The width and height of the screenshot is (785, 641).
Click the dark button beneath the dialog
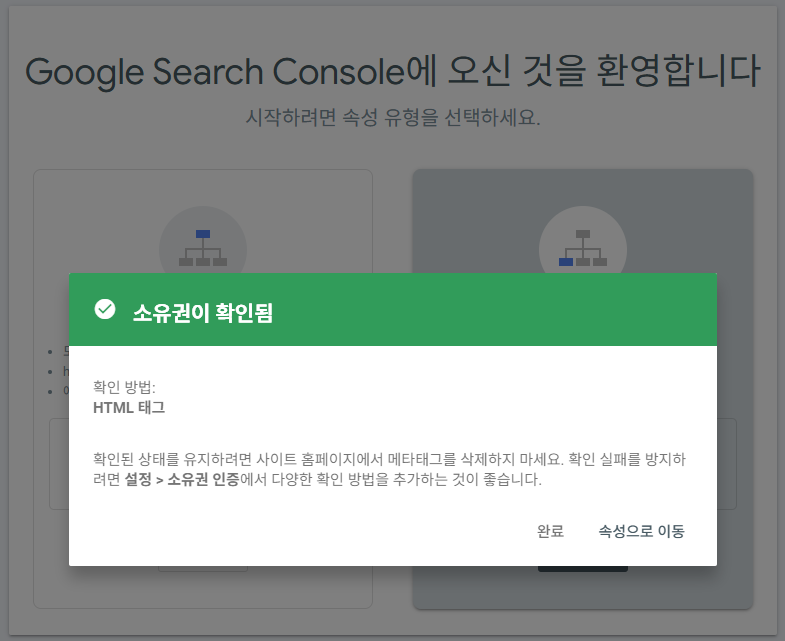582,569
